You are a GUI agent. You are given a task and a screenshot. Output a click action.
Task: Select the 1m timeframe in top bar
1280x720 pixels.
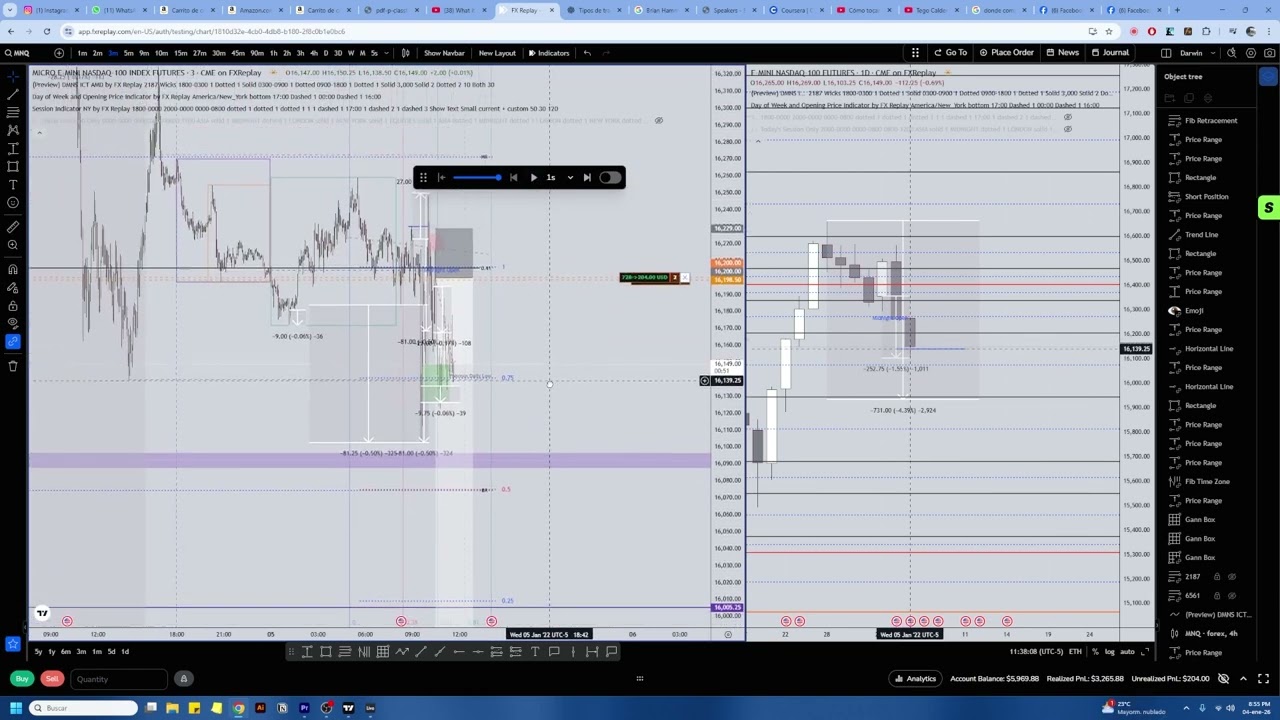[82, 53]
